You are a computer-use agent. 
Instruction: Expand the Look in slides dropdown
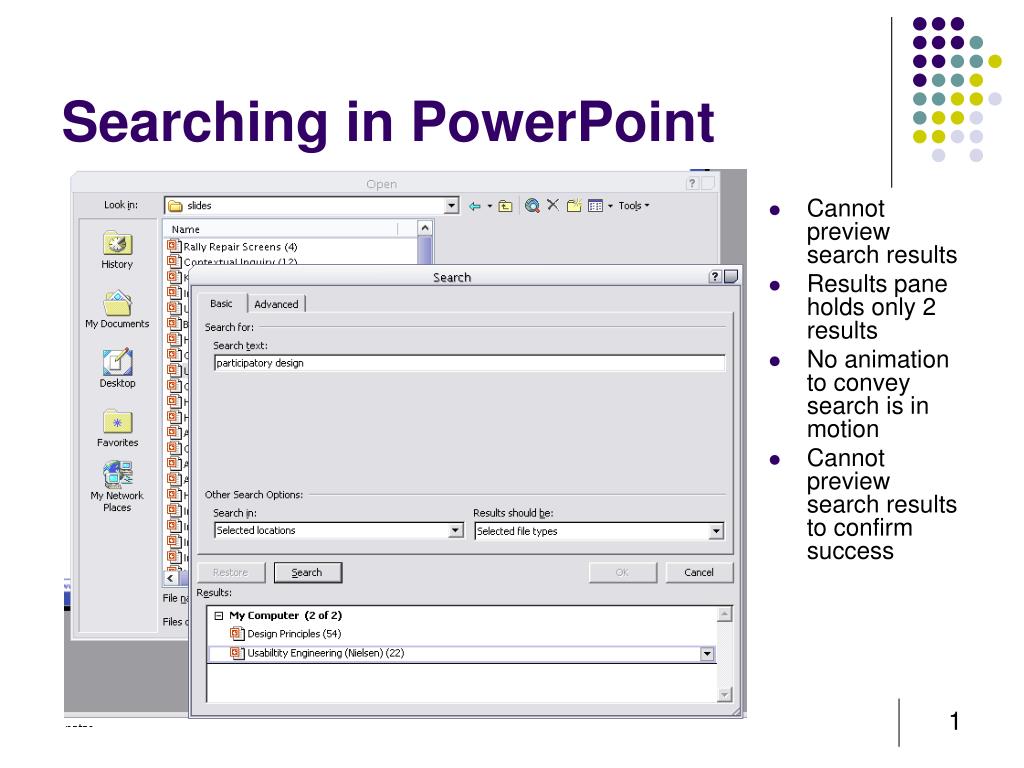[x=451, y=206]
